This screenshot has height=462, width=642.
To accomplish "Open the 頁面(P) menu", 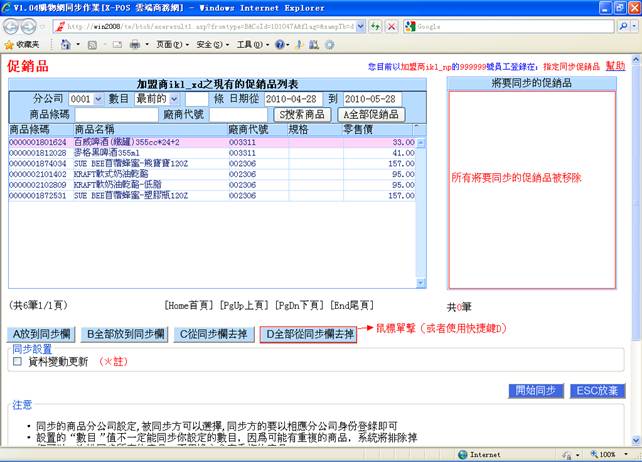I will point(171,45).
